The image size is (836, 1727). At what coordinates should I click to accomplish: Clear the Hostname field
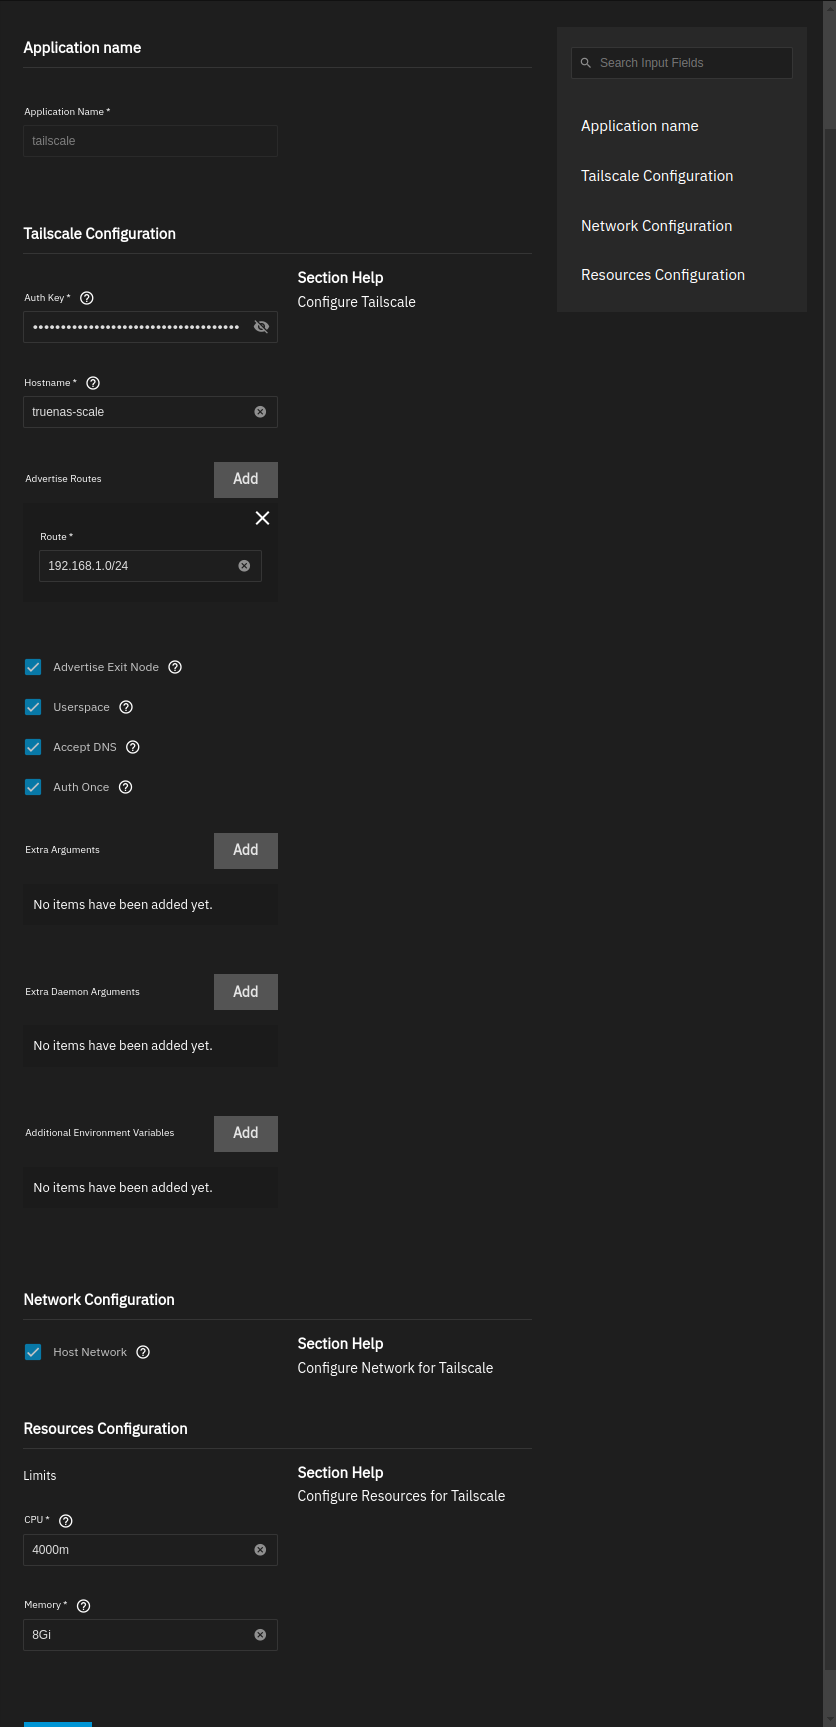click(260, 412)
